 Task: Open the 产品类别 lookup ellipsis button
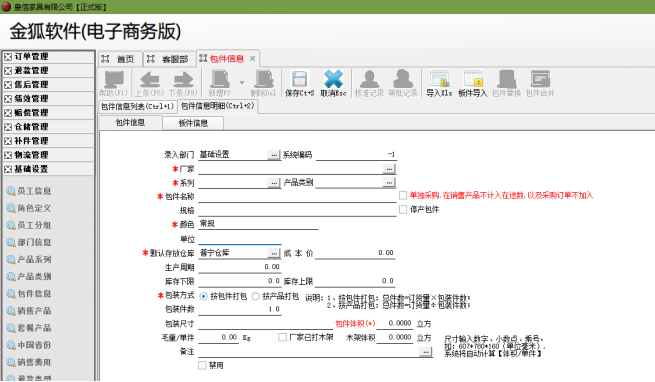(x=389, y=183)
